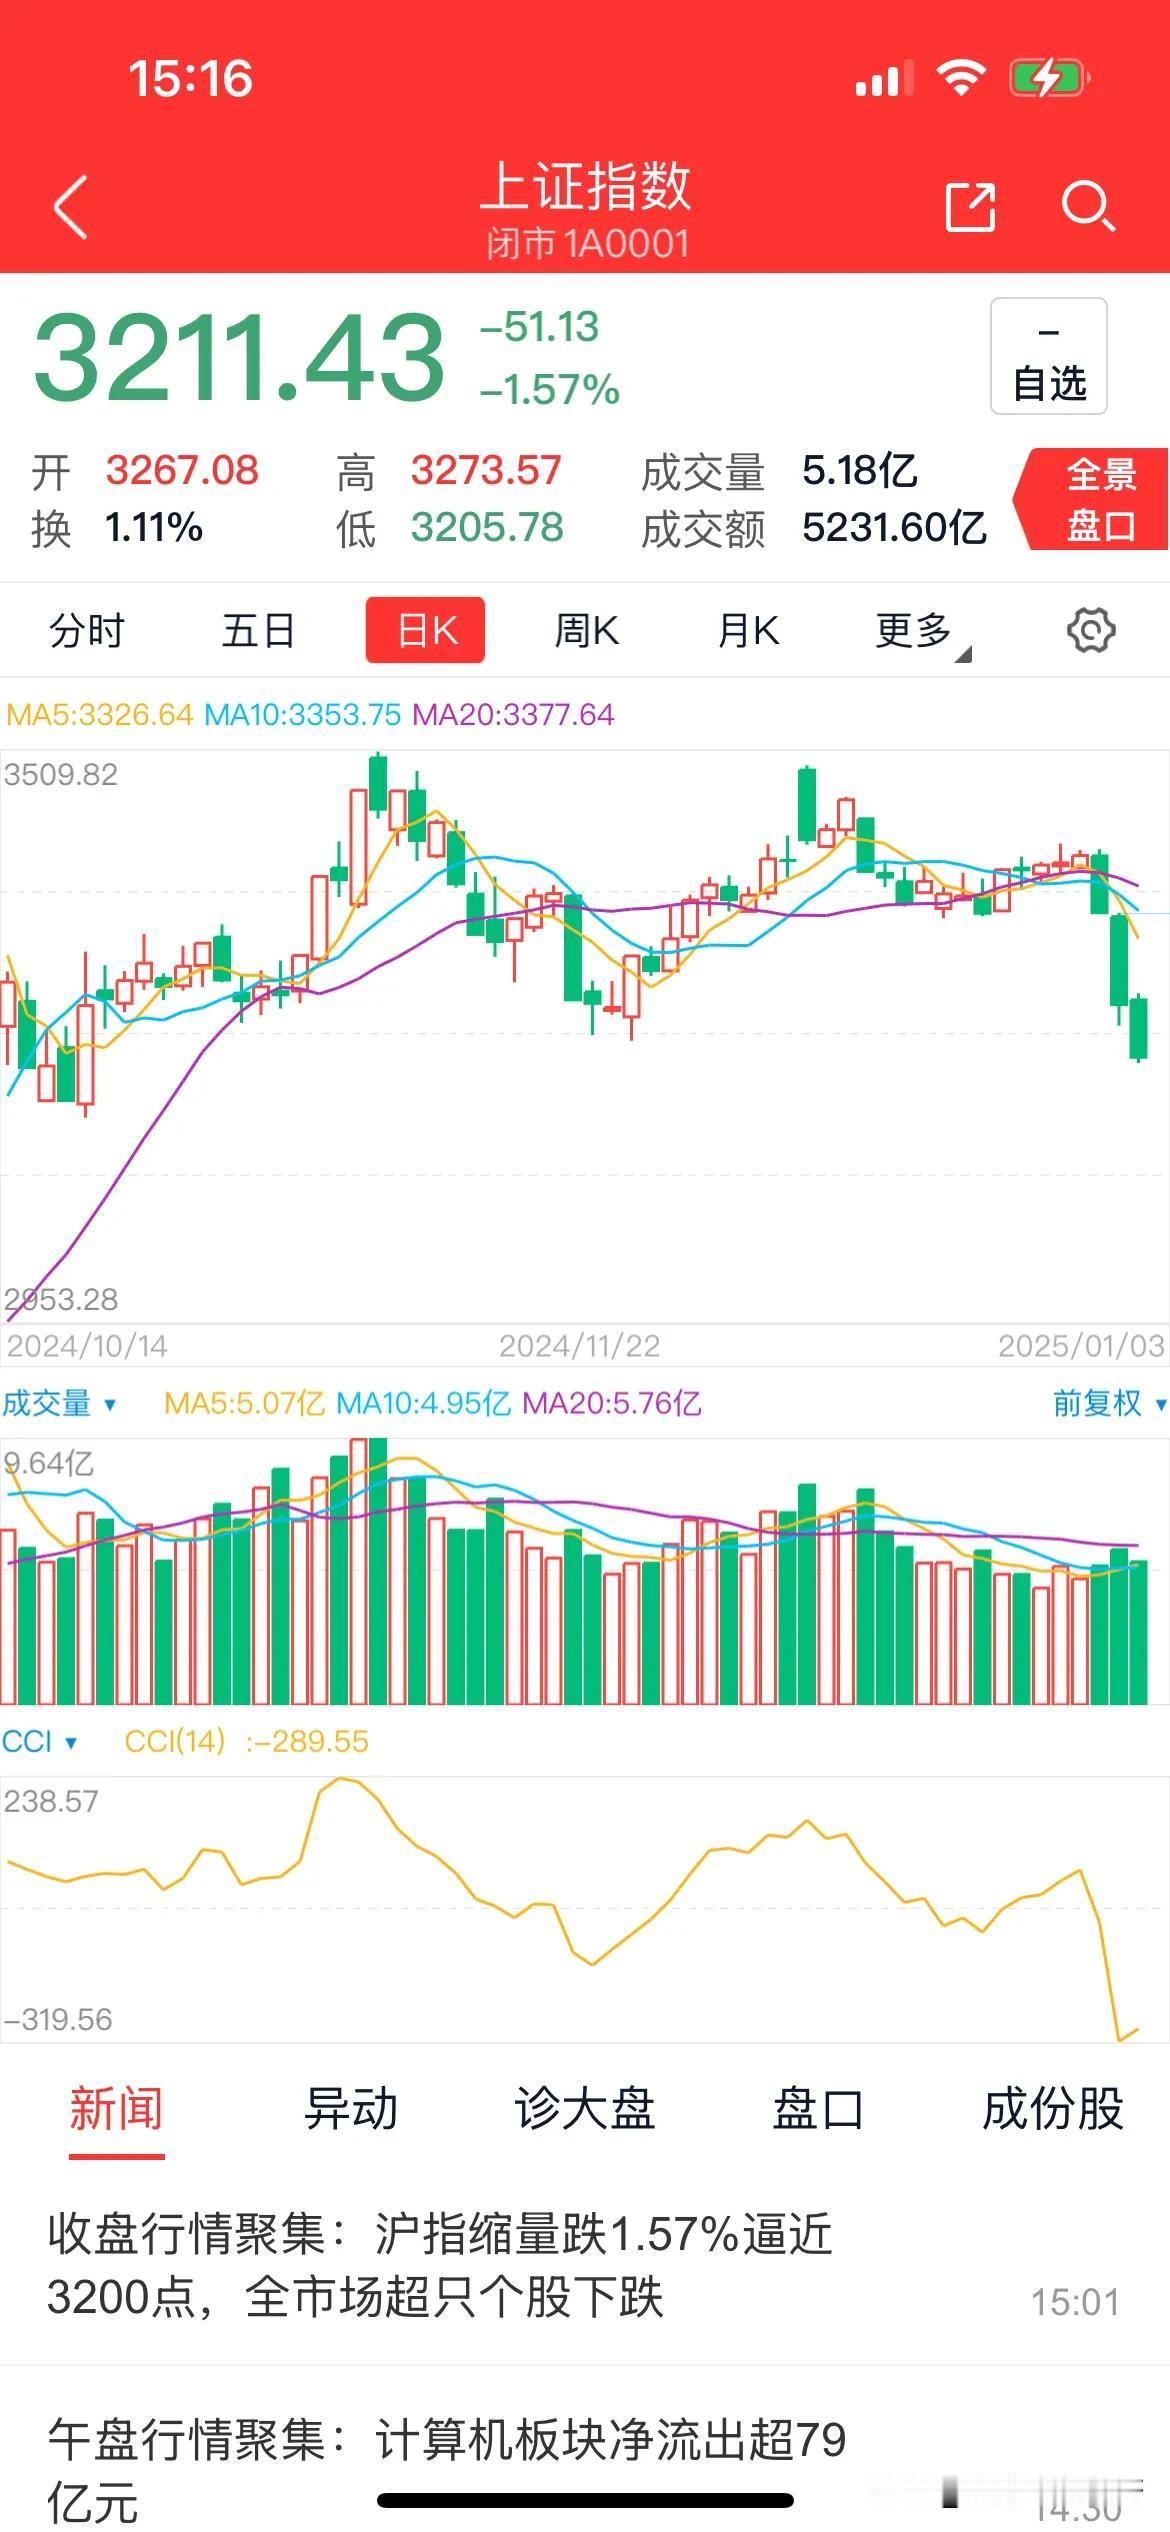1170x2532 pixels.
Task: Tap the 2025/01/03 date label
Action: coord(1082,1345)
